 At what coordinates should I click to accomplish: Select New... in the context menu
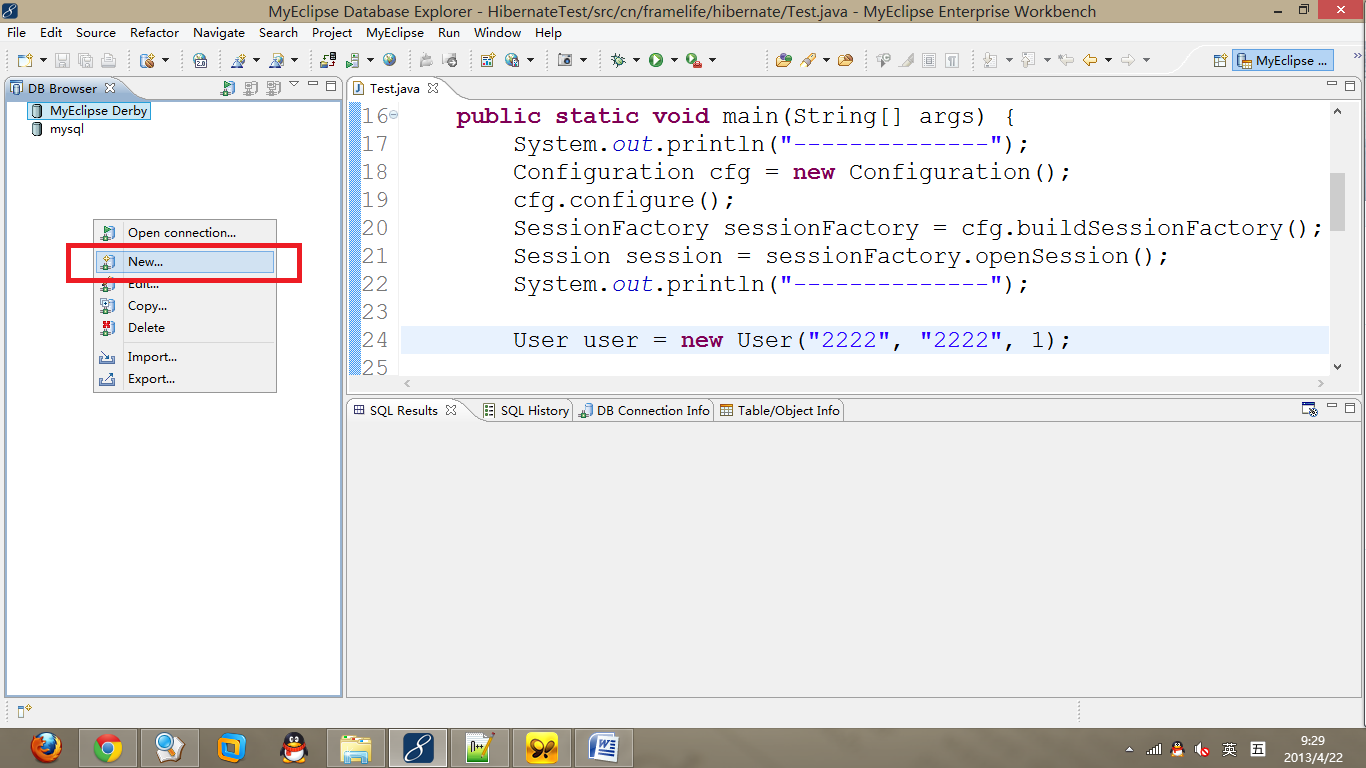[145, 262]
